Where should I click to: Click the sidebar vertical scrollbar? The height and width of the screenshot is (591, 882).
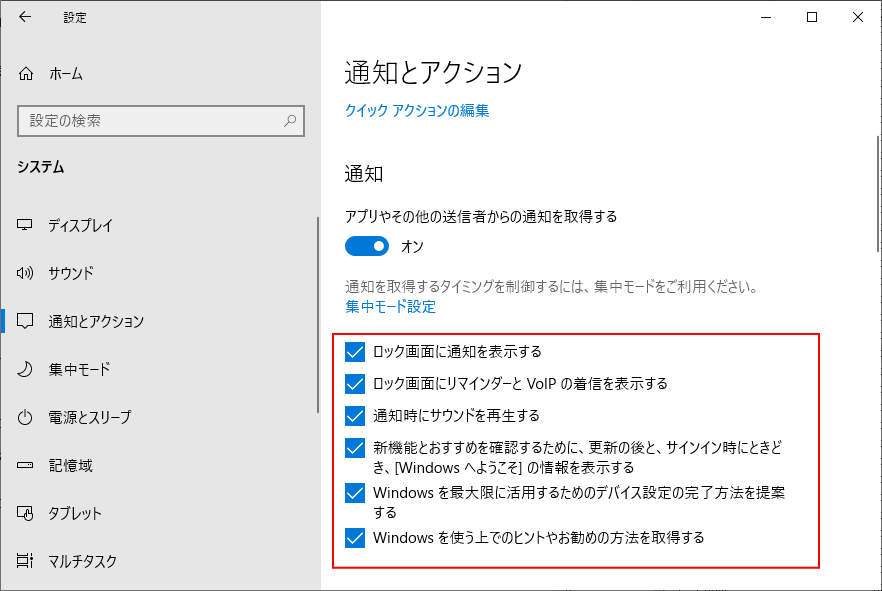318,315
